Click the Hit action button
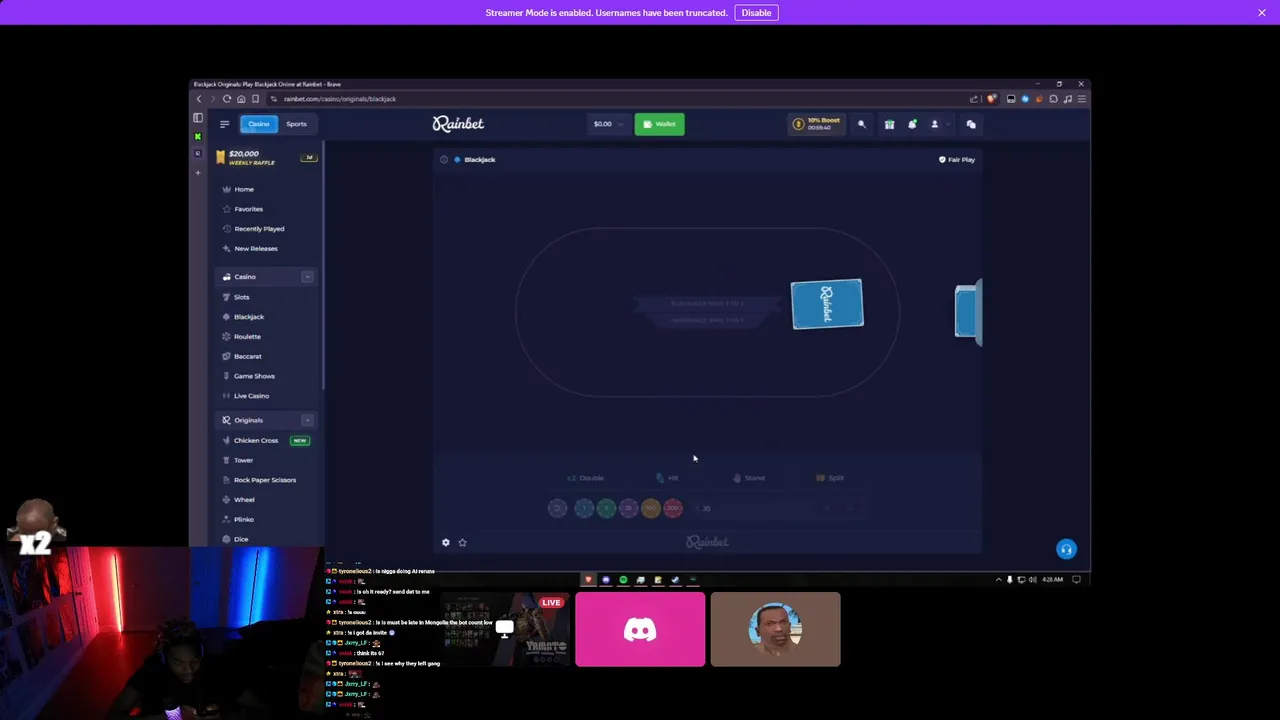The image size is (1280, 720). coord(668,478)
